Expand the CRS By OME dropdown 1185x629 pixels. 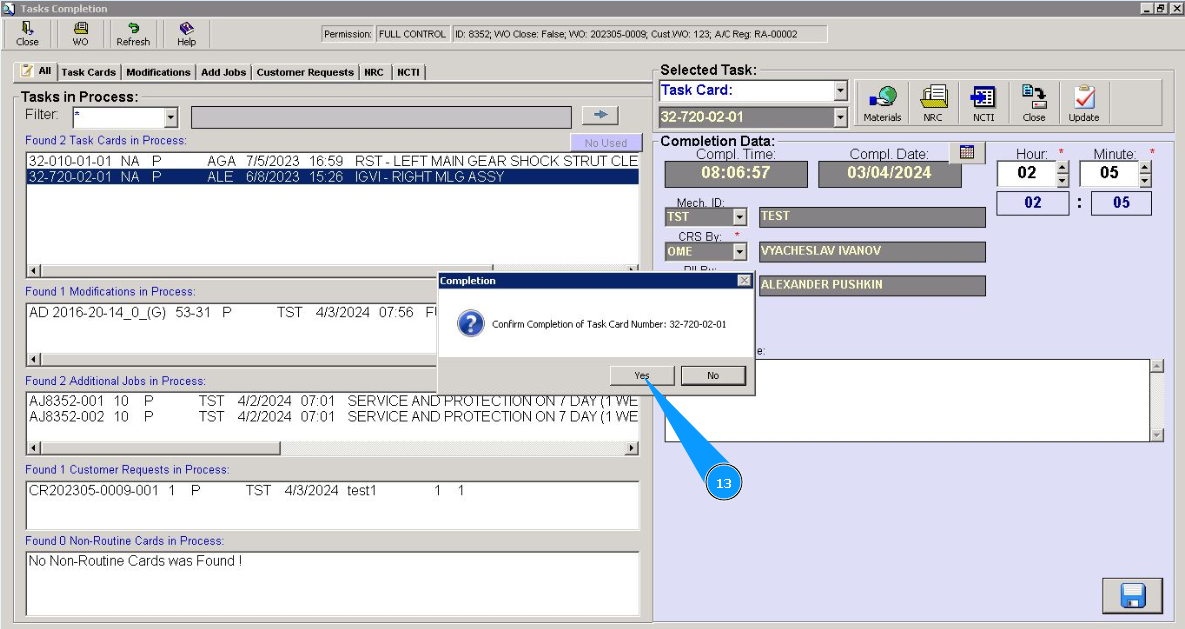(740, 252)
